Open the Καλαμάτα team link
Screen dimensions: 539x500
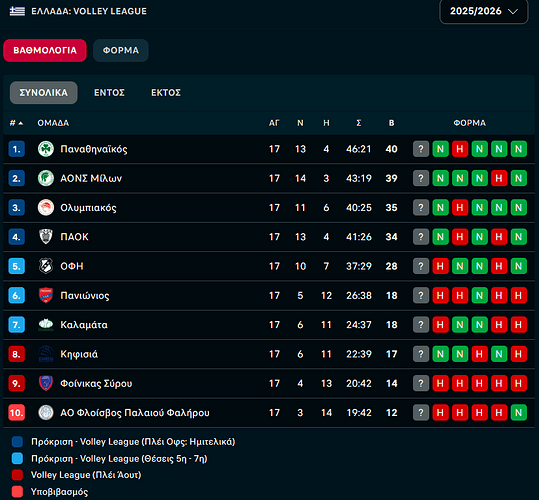click(x=84, y=325)
